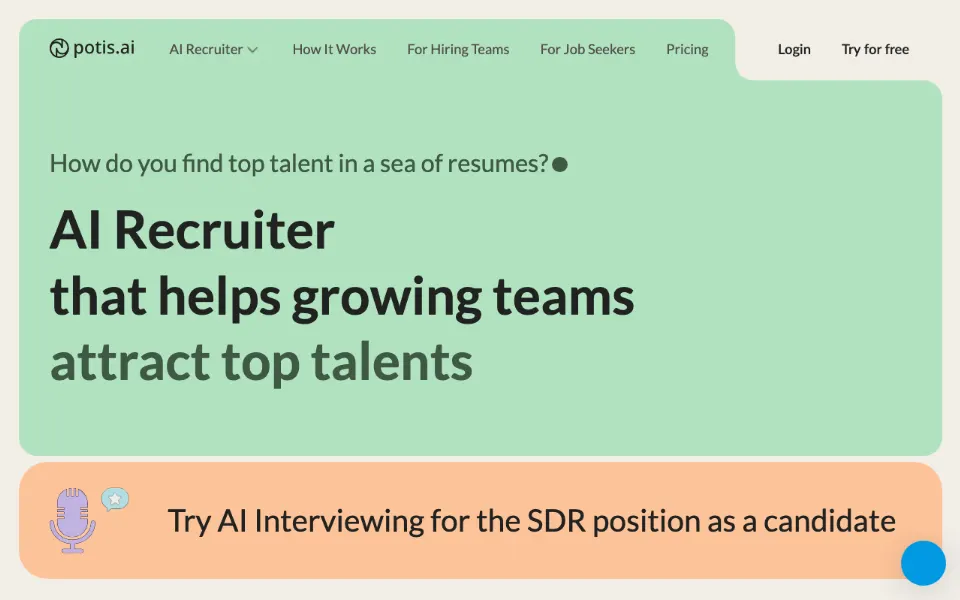View the Pricing page
The width and height of the screenshot is (960, 600).
tap(687, 49)
